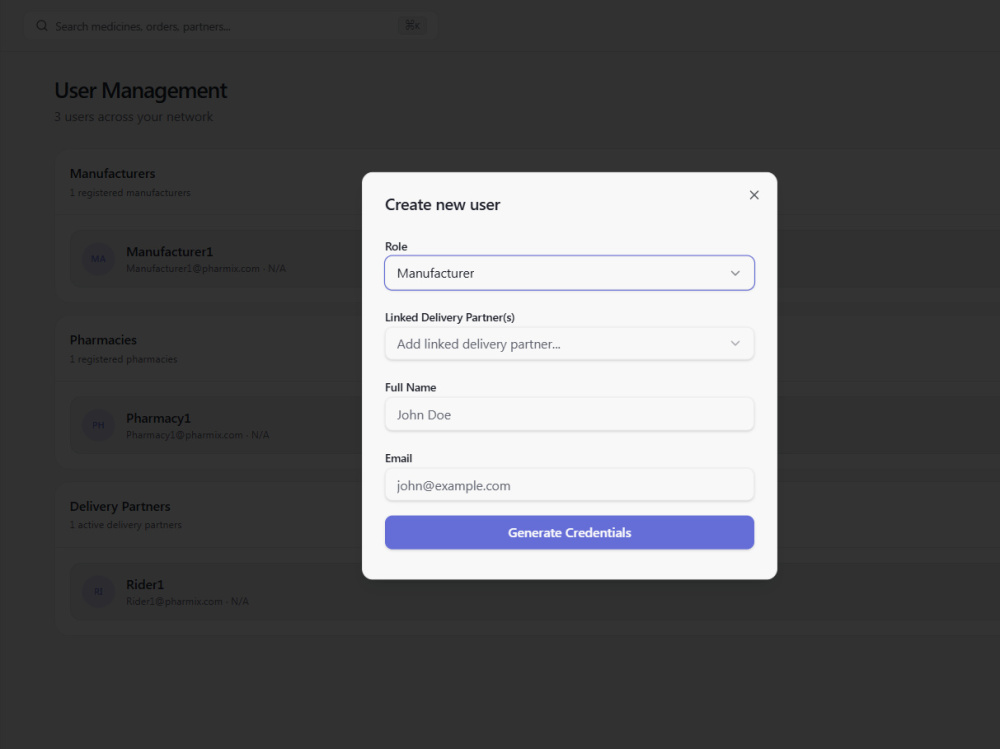Click the Manufacturers section heading

(x=112, y=174)
